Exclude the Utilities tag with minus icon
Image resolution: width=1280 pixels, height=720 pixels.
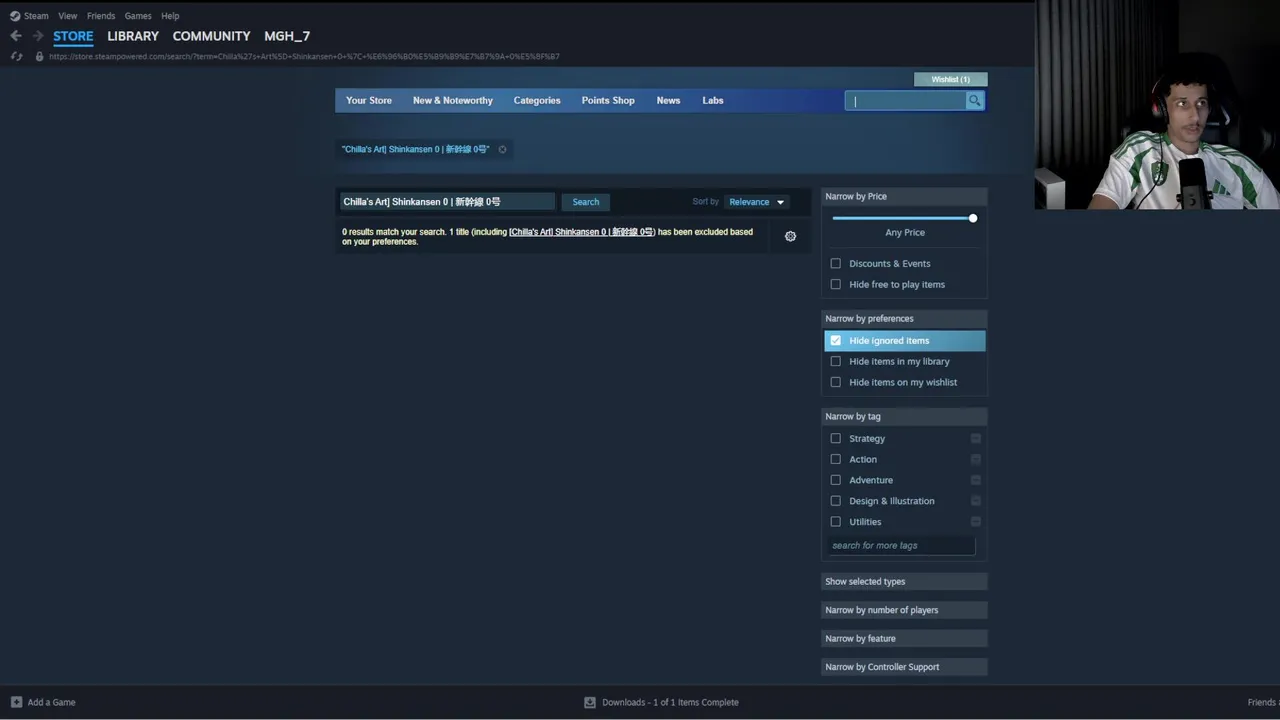point(976,522)
